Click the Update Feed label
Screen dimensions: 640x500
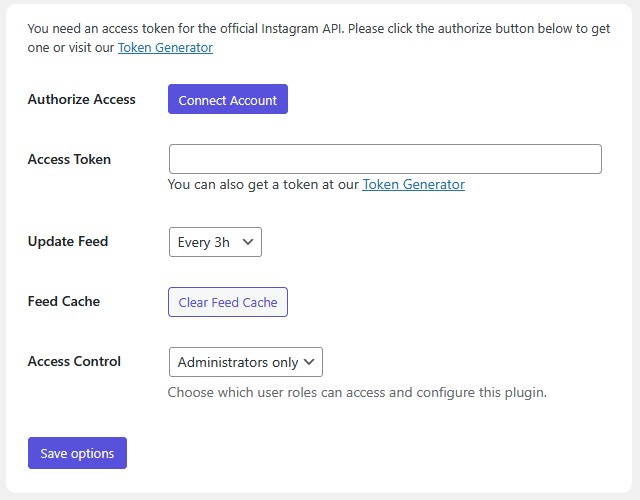click(x=67, y=241)
